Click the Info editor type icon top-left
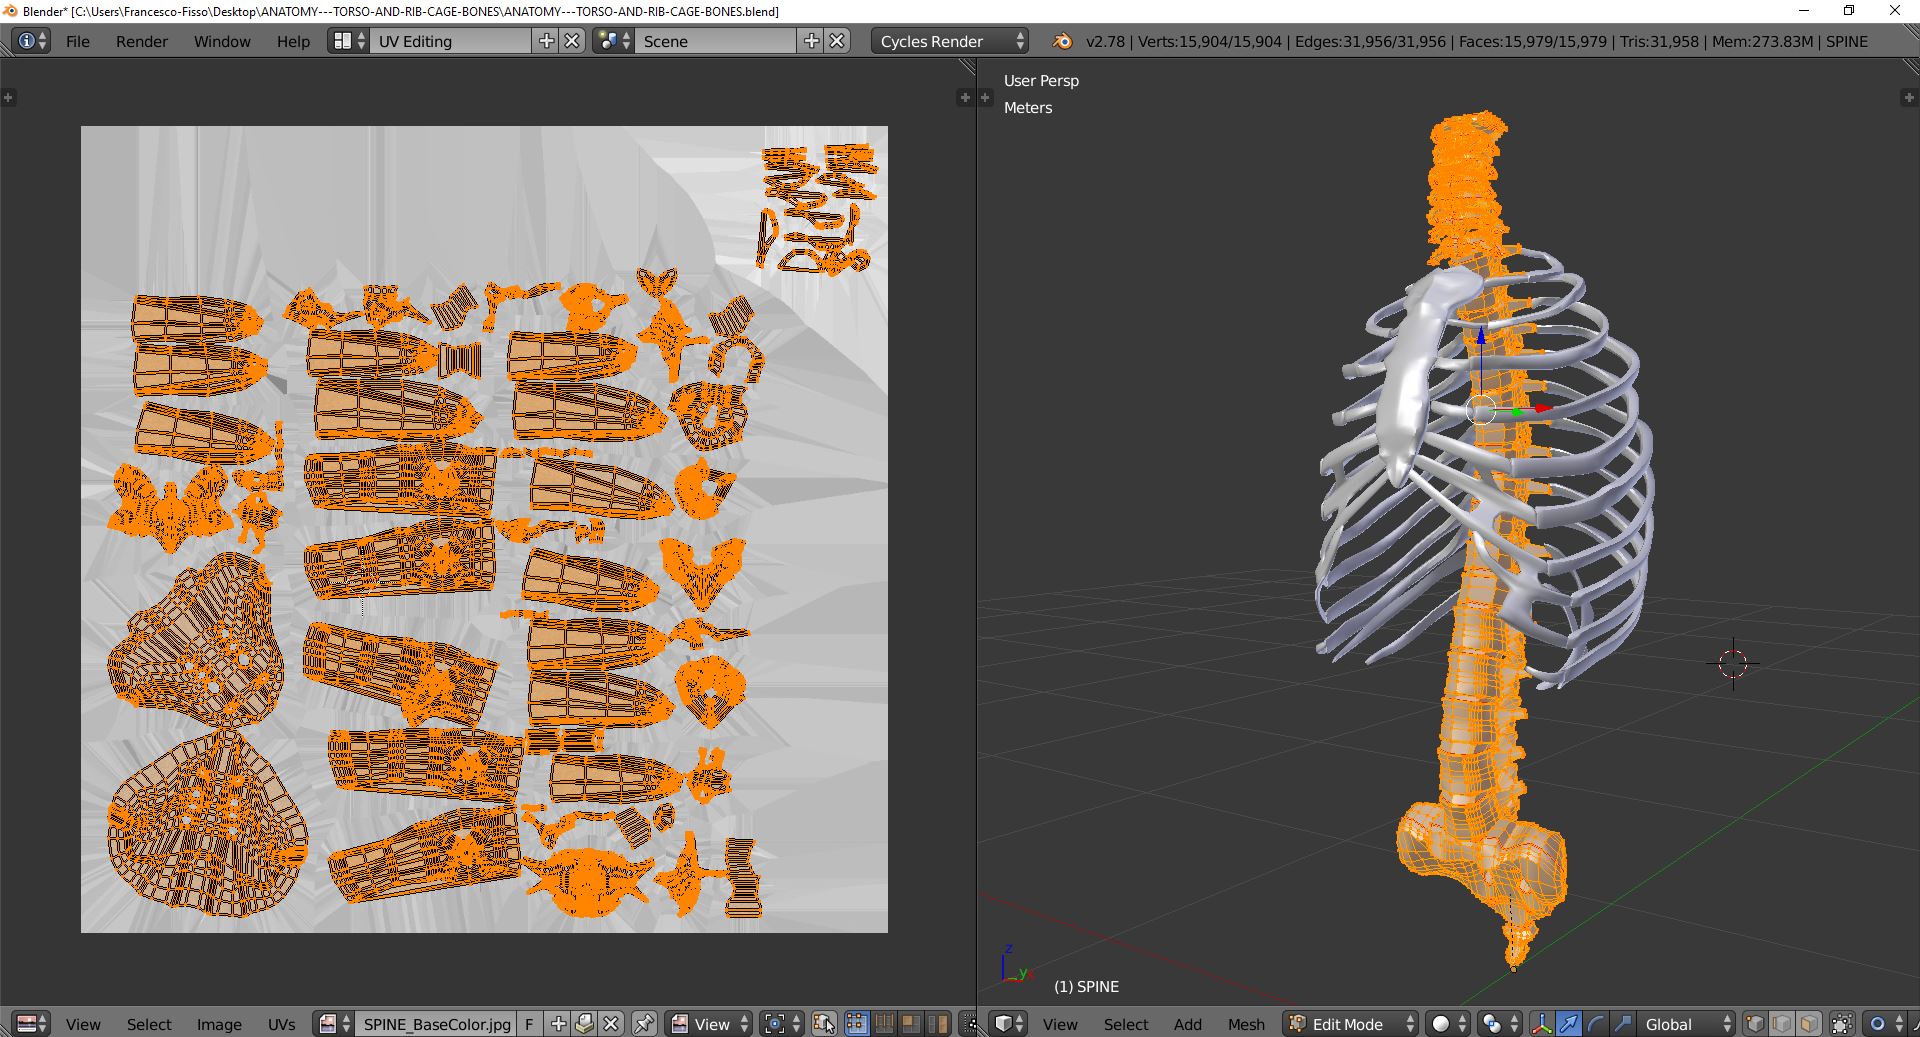This screenshot has width=1920, height=1037. tap(25, 41)
